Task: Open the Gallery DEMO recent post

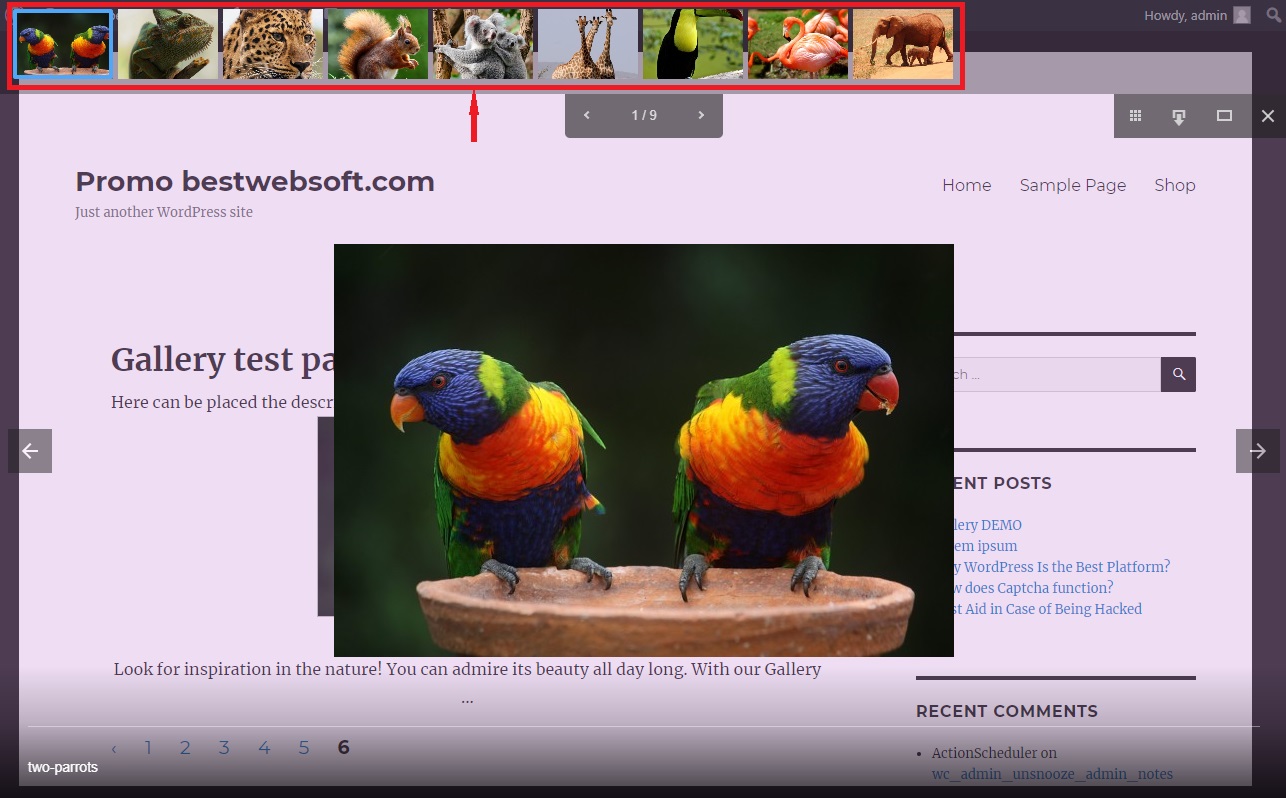Action: (988, 525)
